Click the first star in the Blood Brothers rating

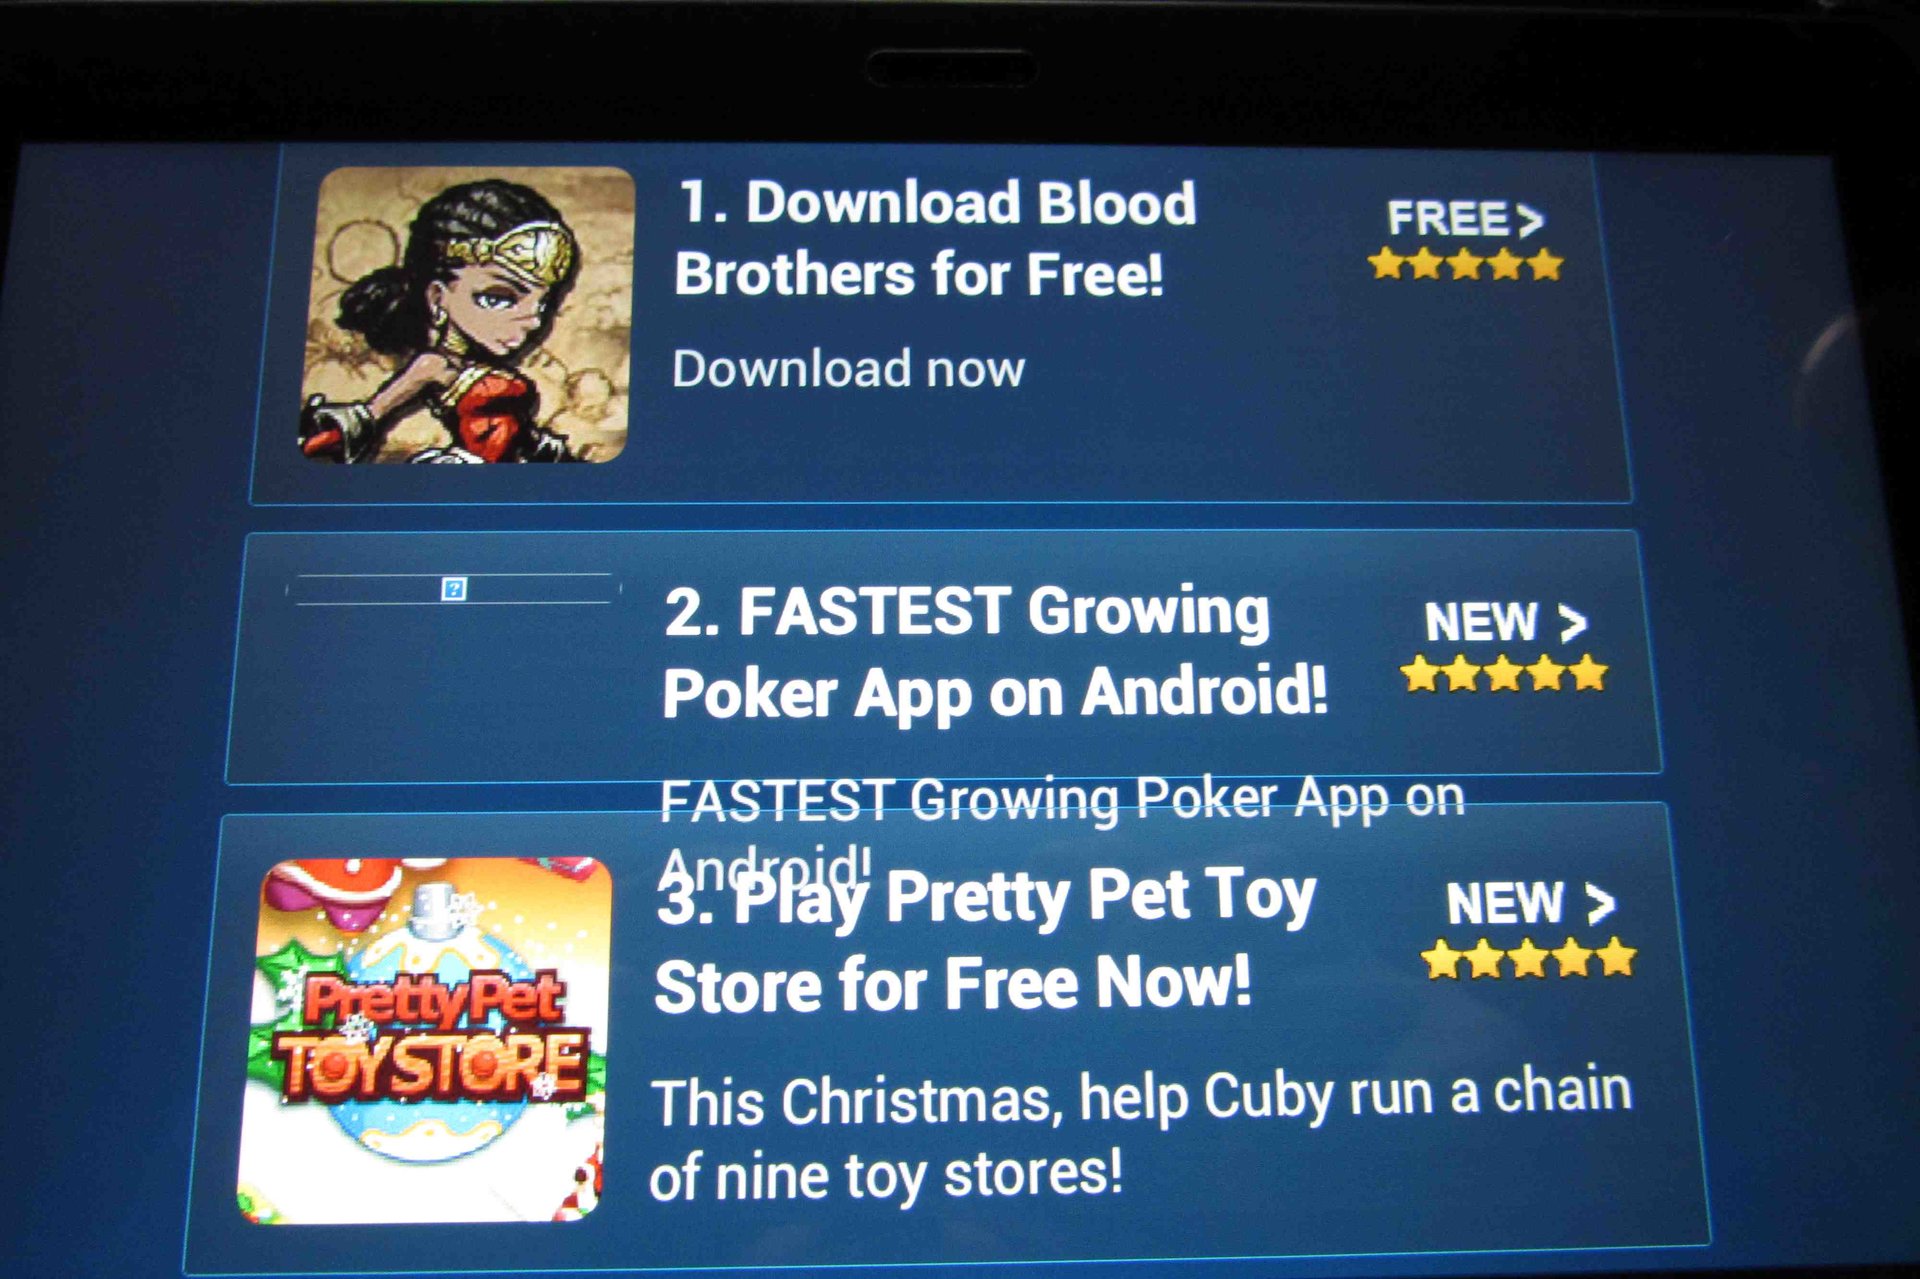(x=1386, y=265)
